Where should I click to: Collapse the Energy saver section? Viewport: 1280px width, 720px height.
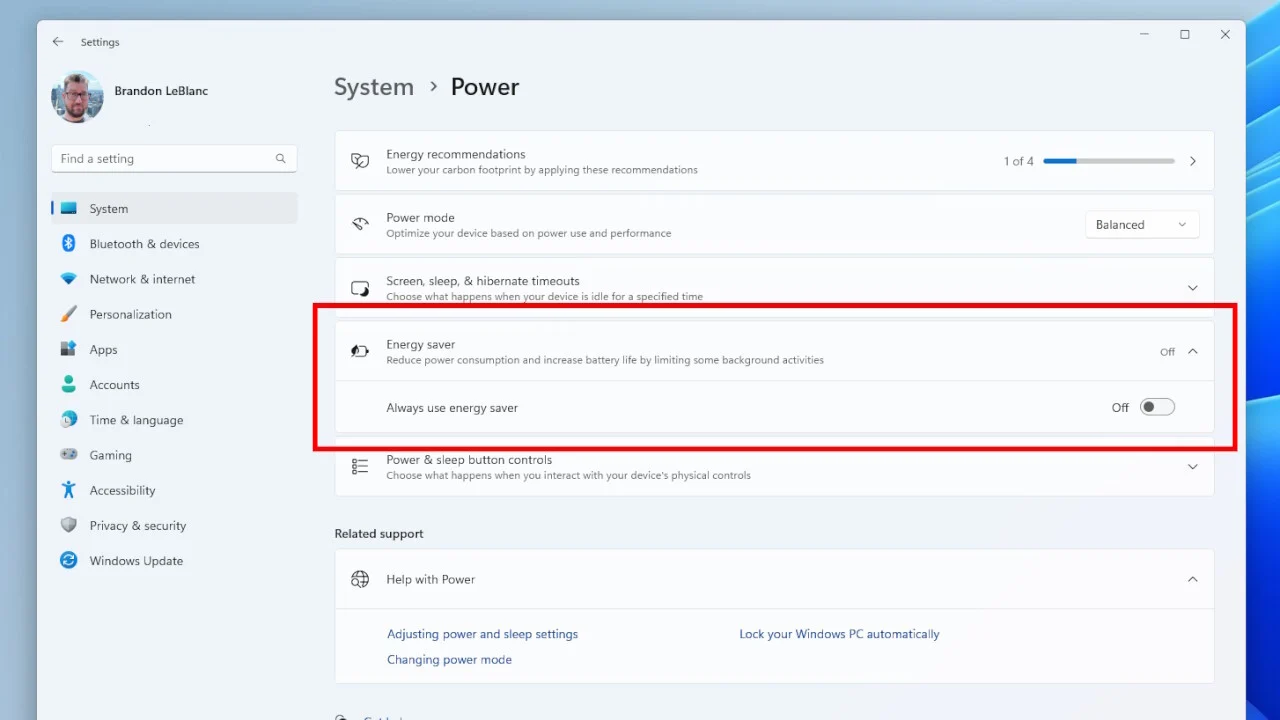pyautogui.click(x=1192, y=351)
